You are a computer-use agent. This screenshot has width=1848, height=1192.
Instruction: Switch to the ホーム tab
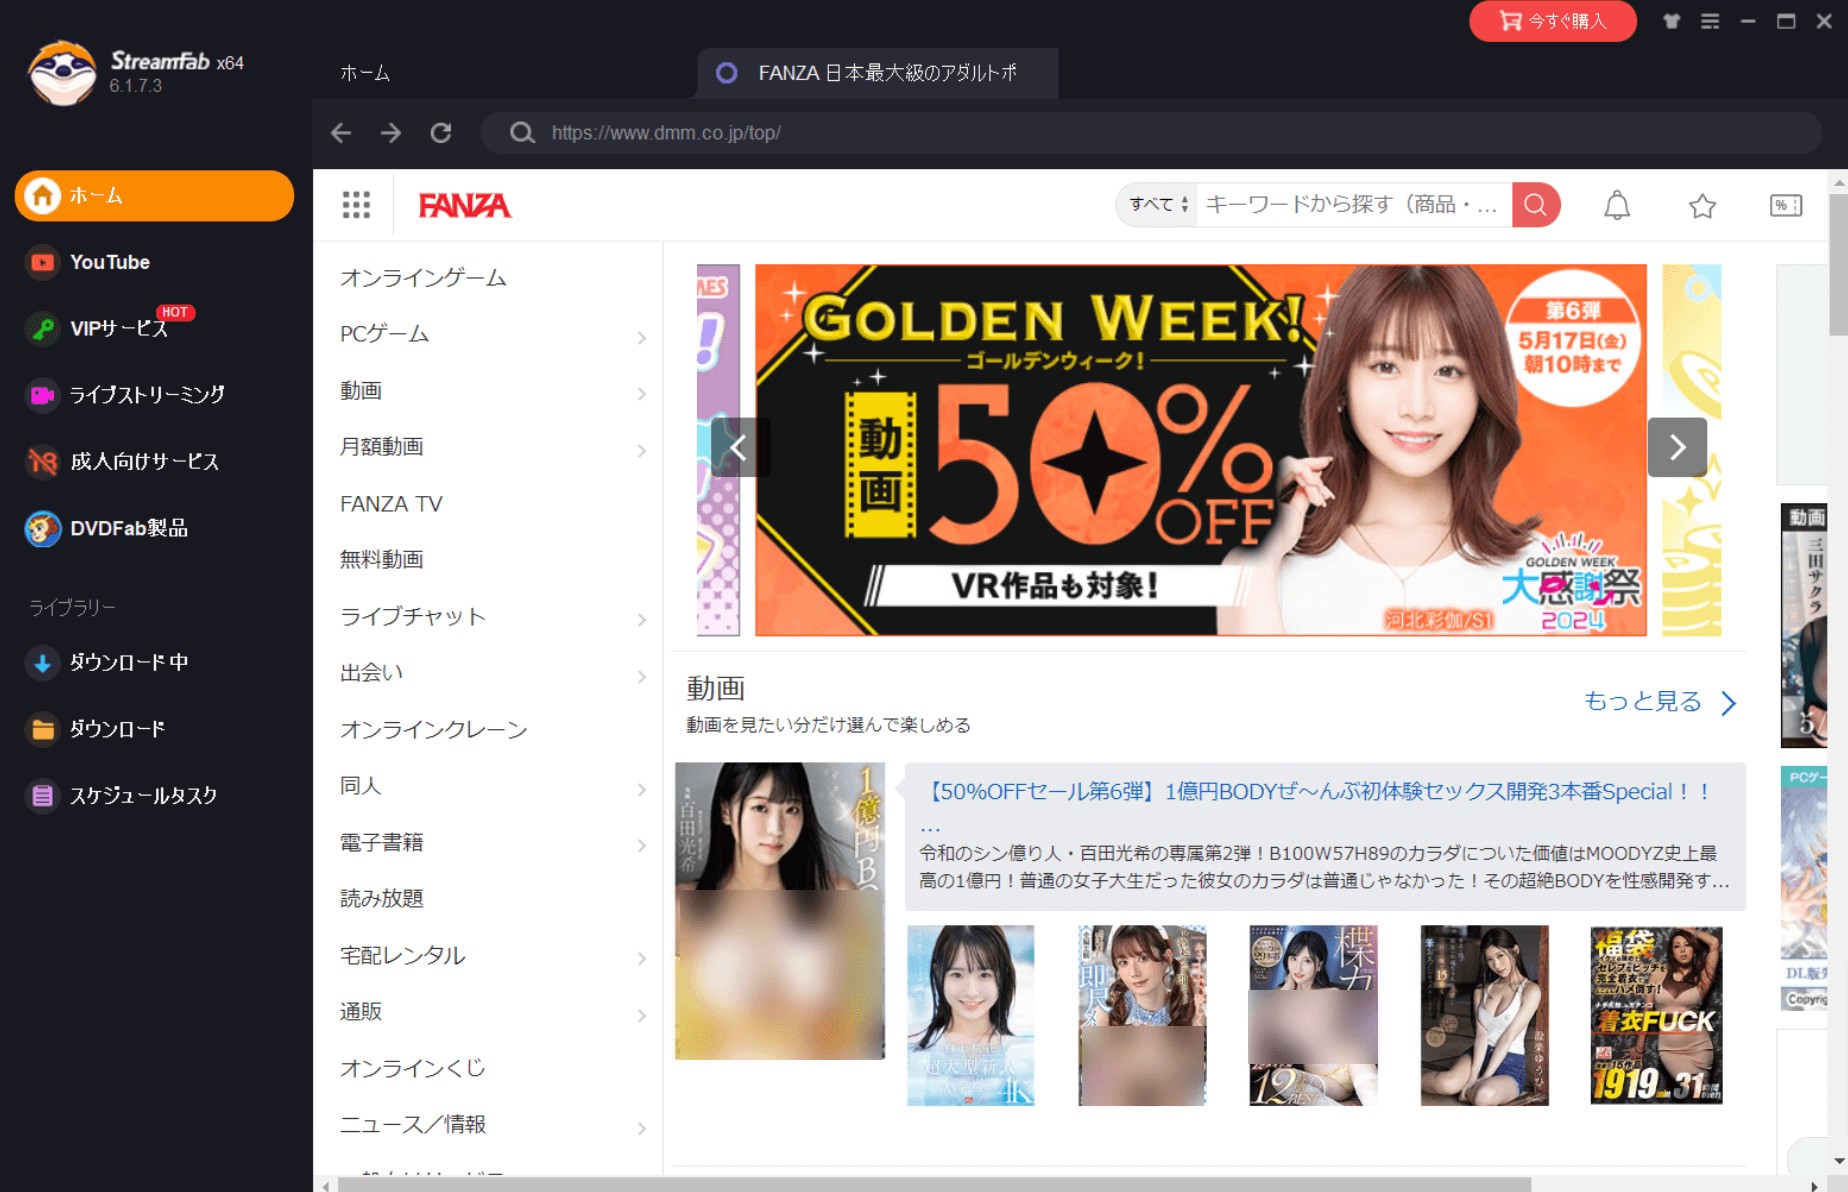tap(365, 73)
